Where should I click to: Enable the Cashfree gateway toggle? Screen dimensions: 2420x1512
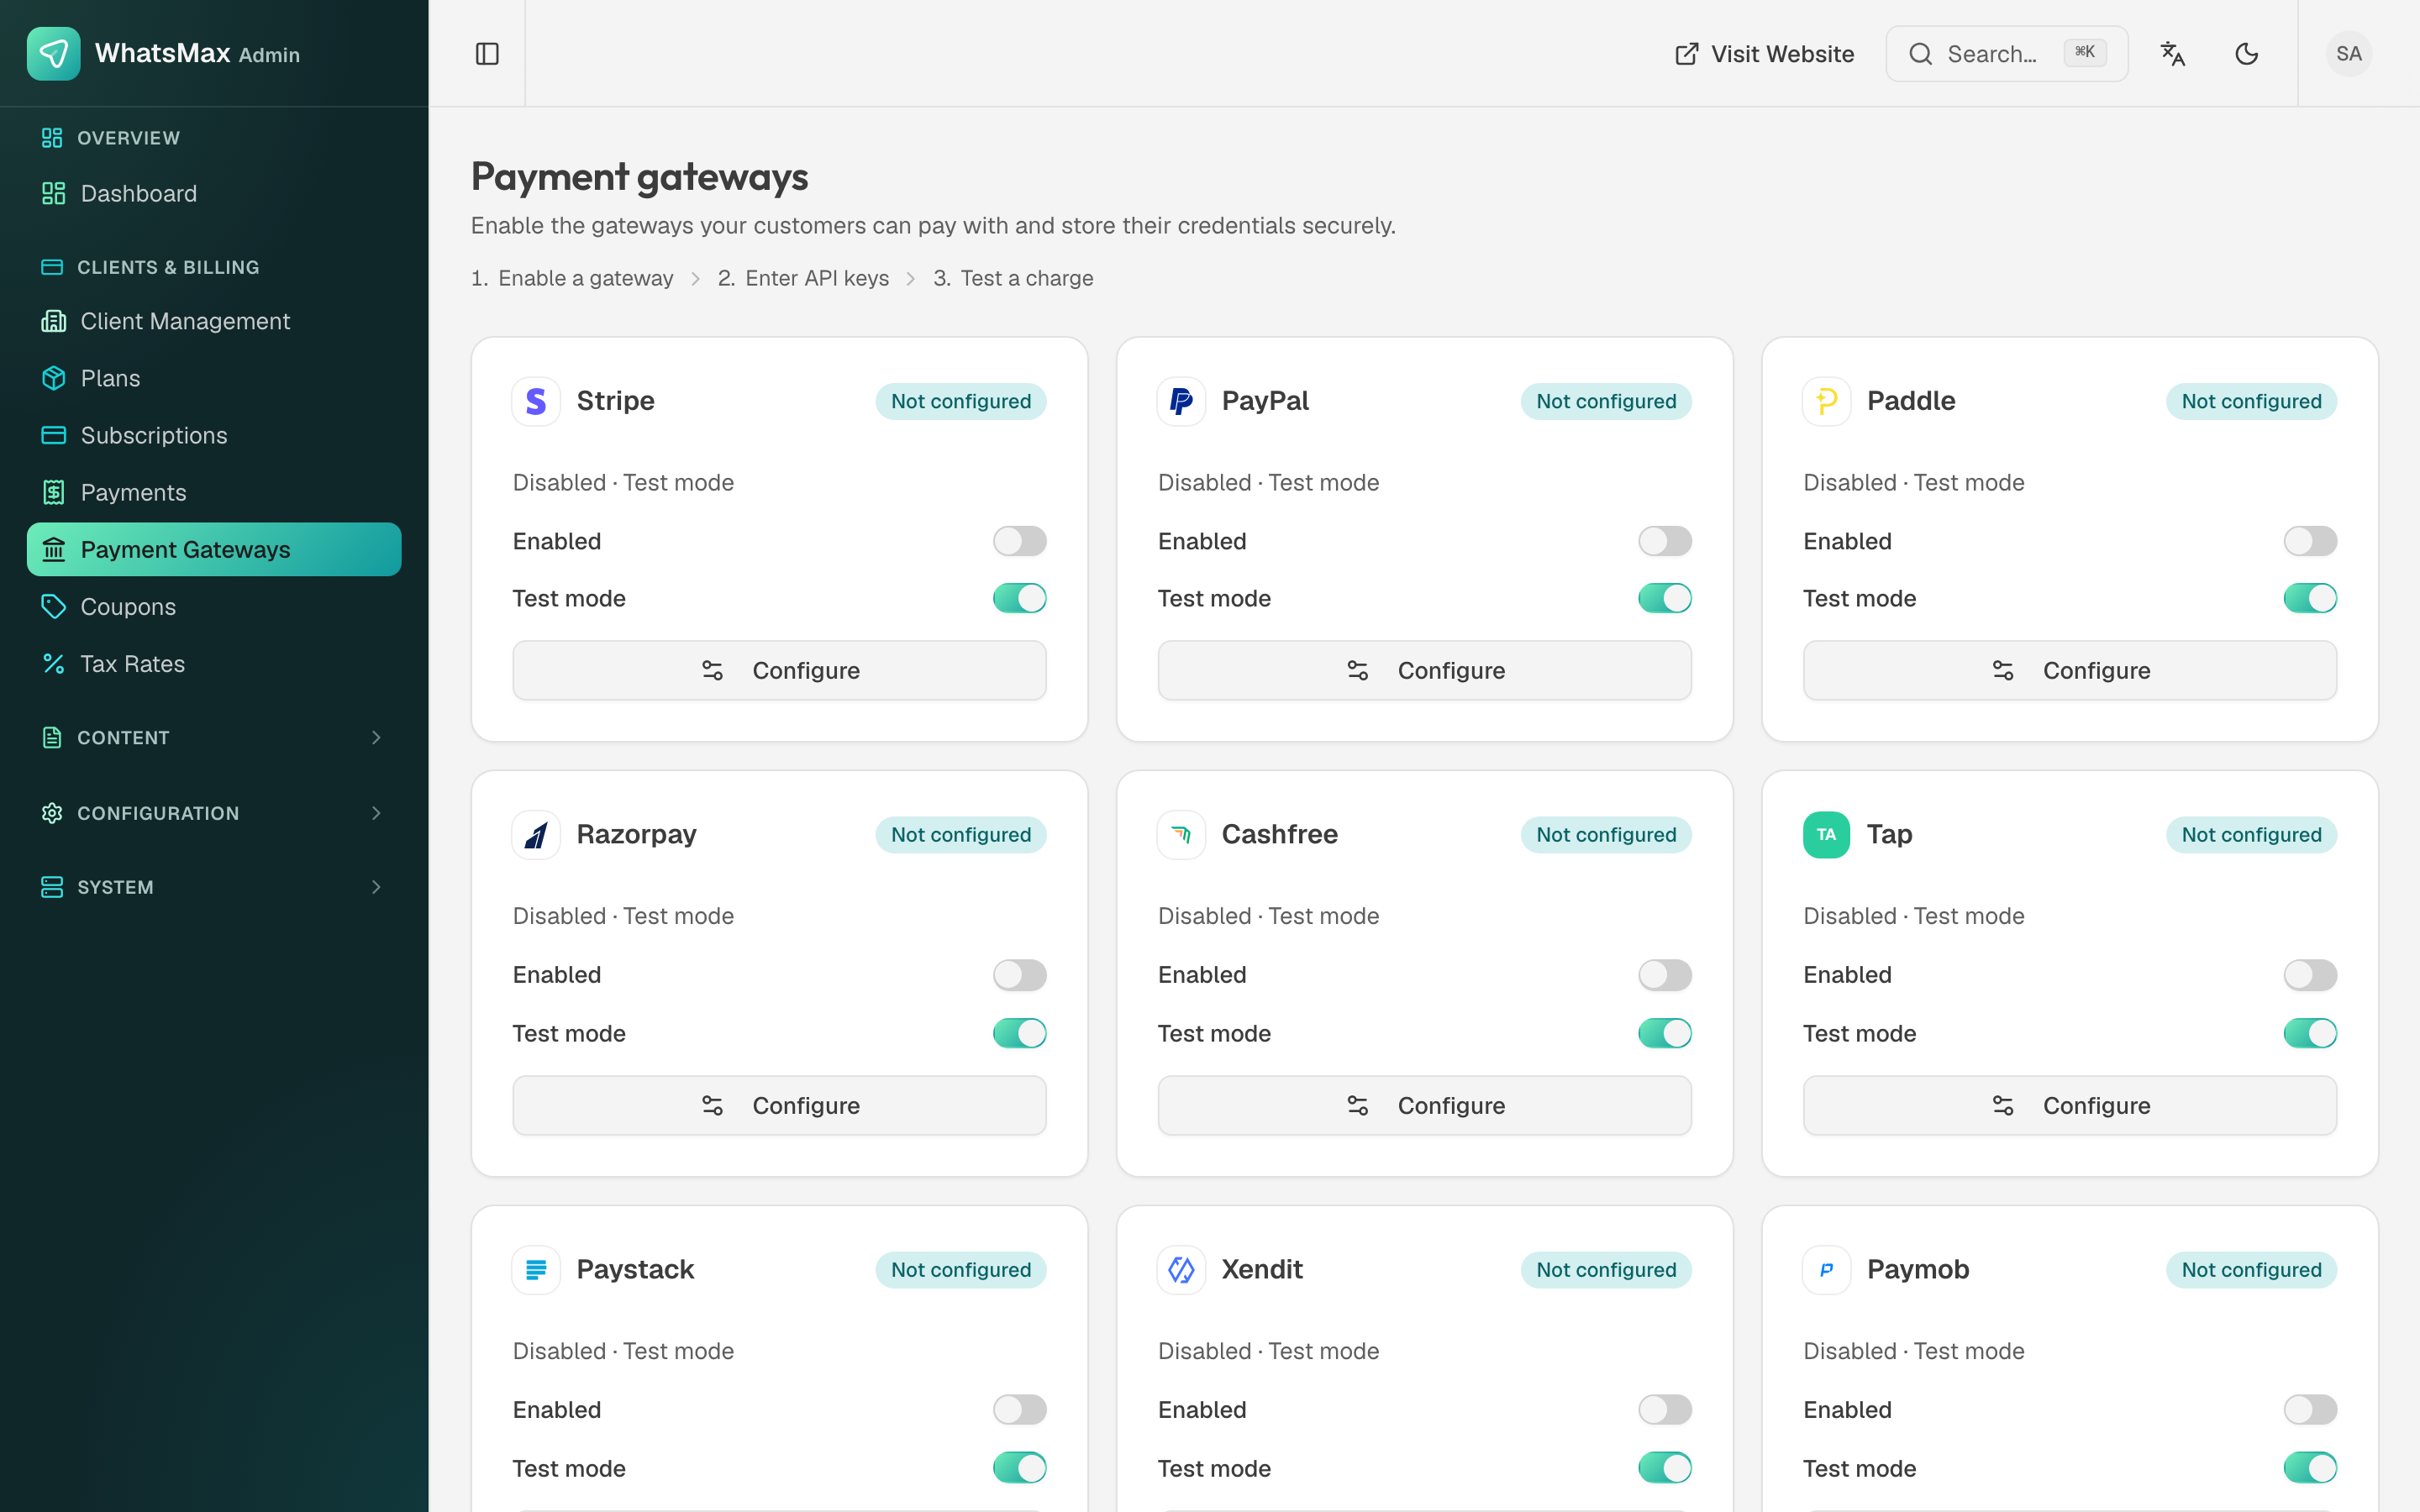pos(1664,975)
